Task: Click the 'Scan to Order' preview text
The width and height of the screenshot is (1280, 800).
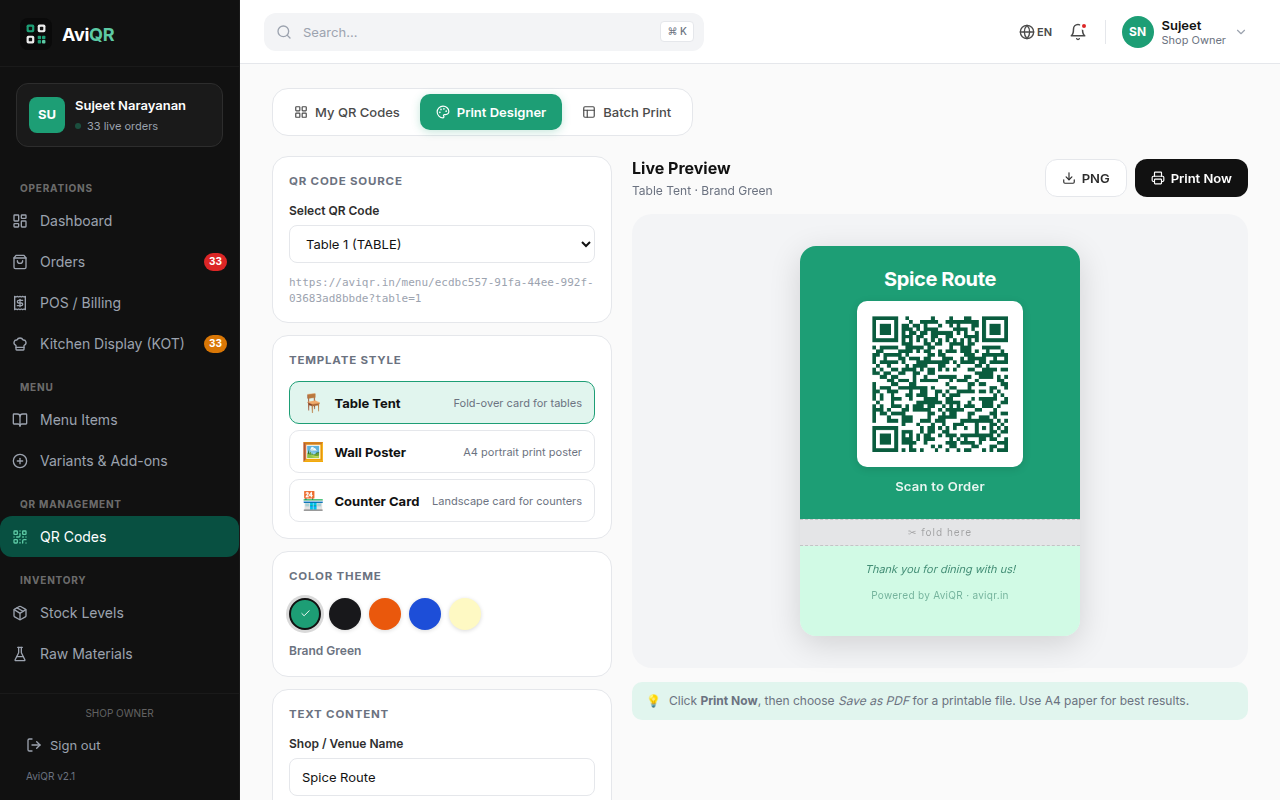Action: pos(940,487)
